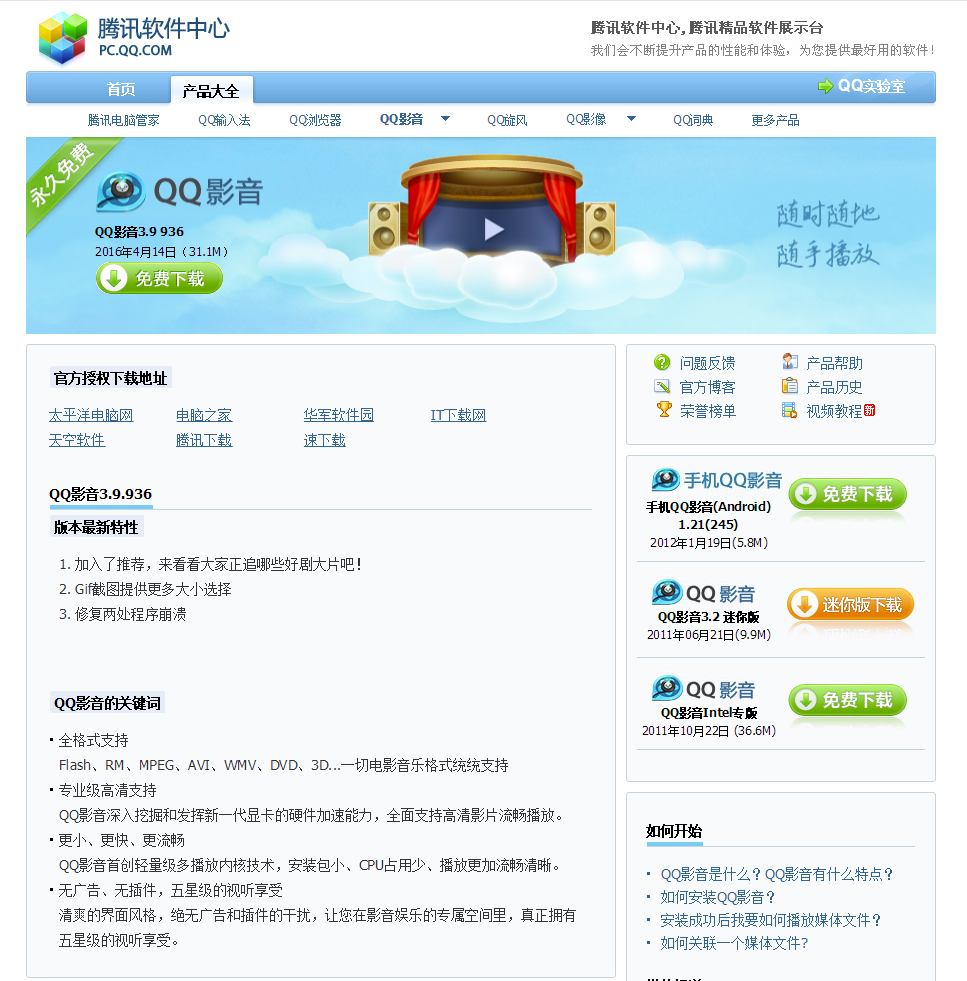Click the QQ影音 迷你版 product icon
This screenshot has height=981, width=967.
pos(667,592)
